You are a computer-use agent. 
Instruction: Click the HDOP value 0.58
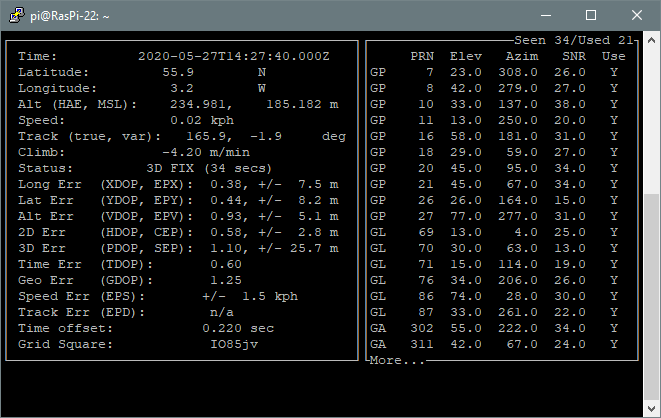coord(226,233)
